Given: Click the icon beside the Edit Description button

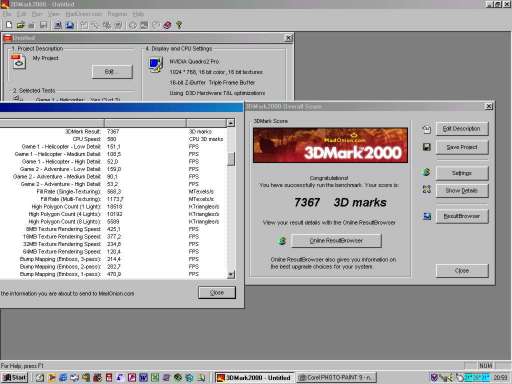Looking at the screenshot, I should 427,129.
